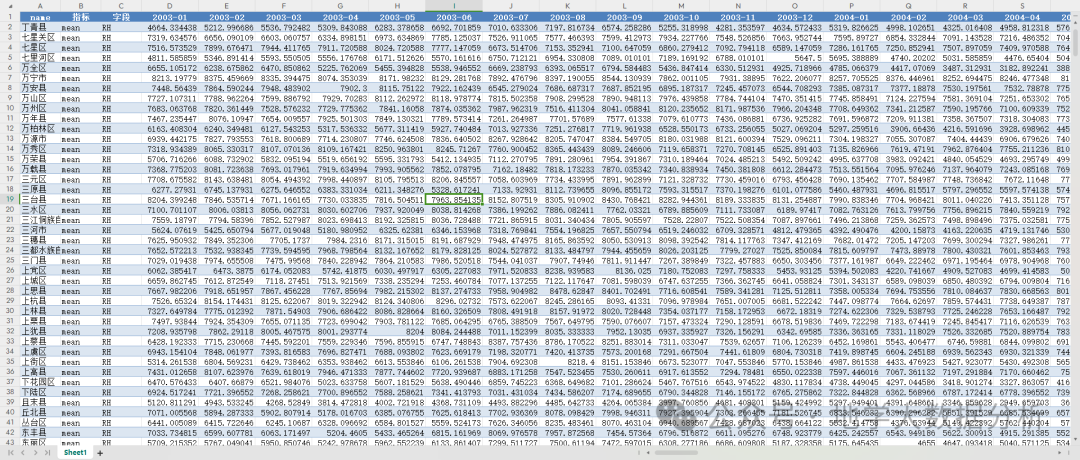Viewport: 1080px width, 460px height.
Task: Select the cell '万柏林区'
Action: coord(39,127)
